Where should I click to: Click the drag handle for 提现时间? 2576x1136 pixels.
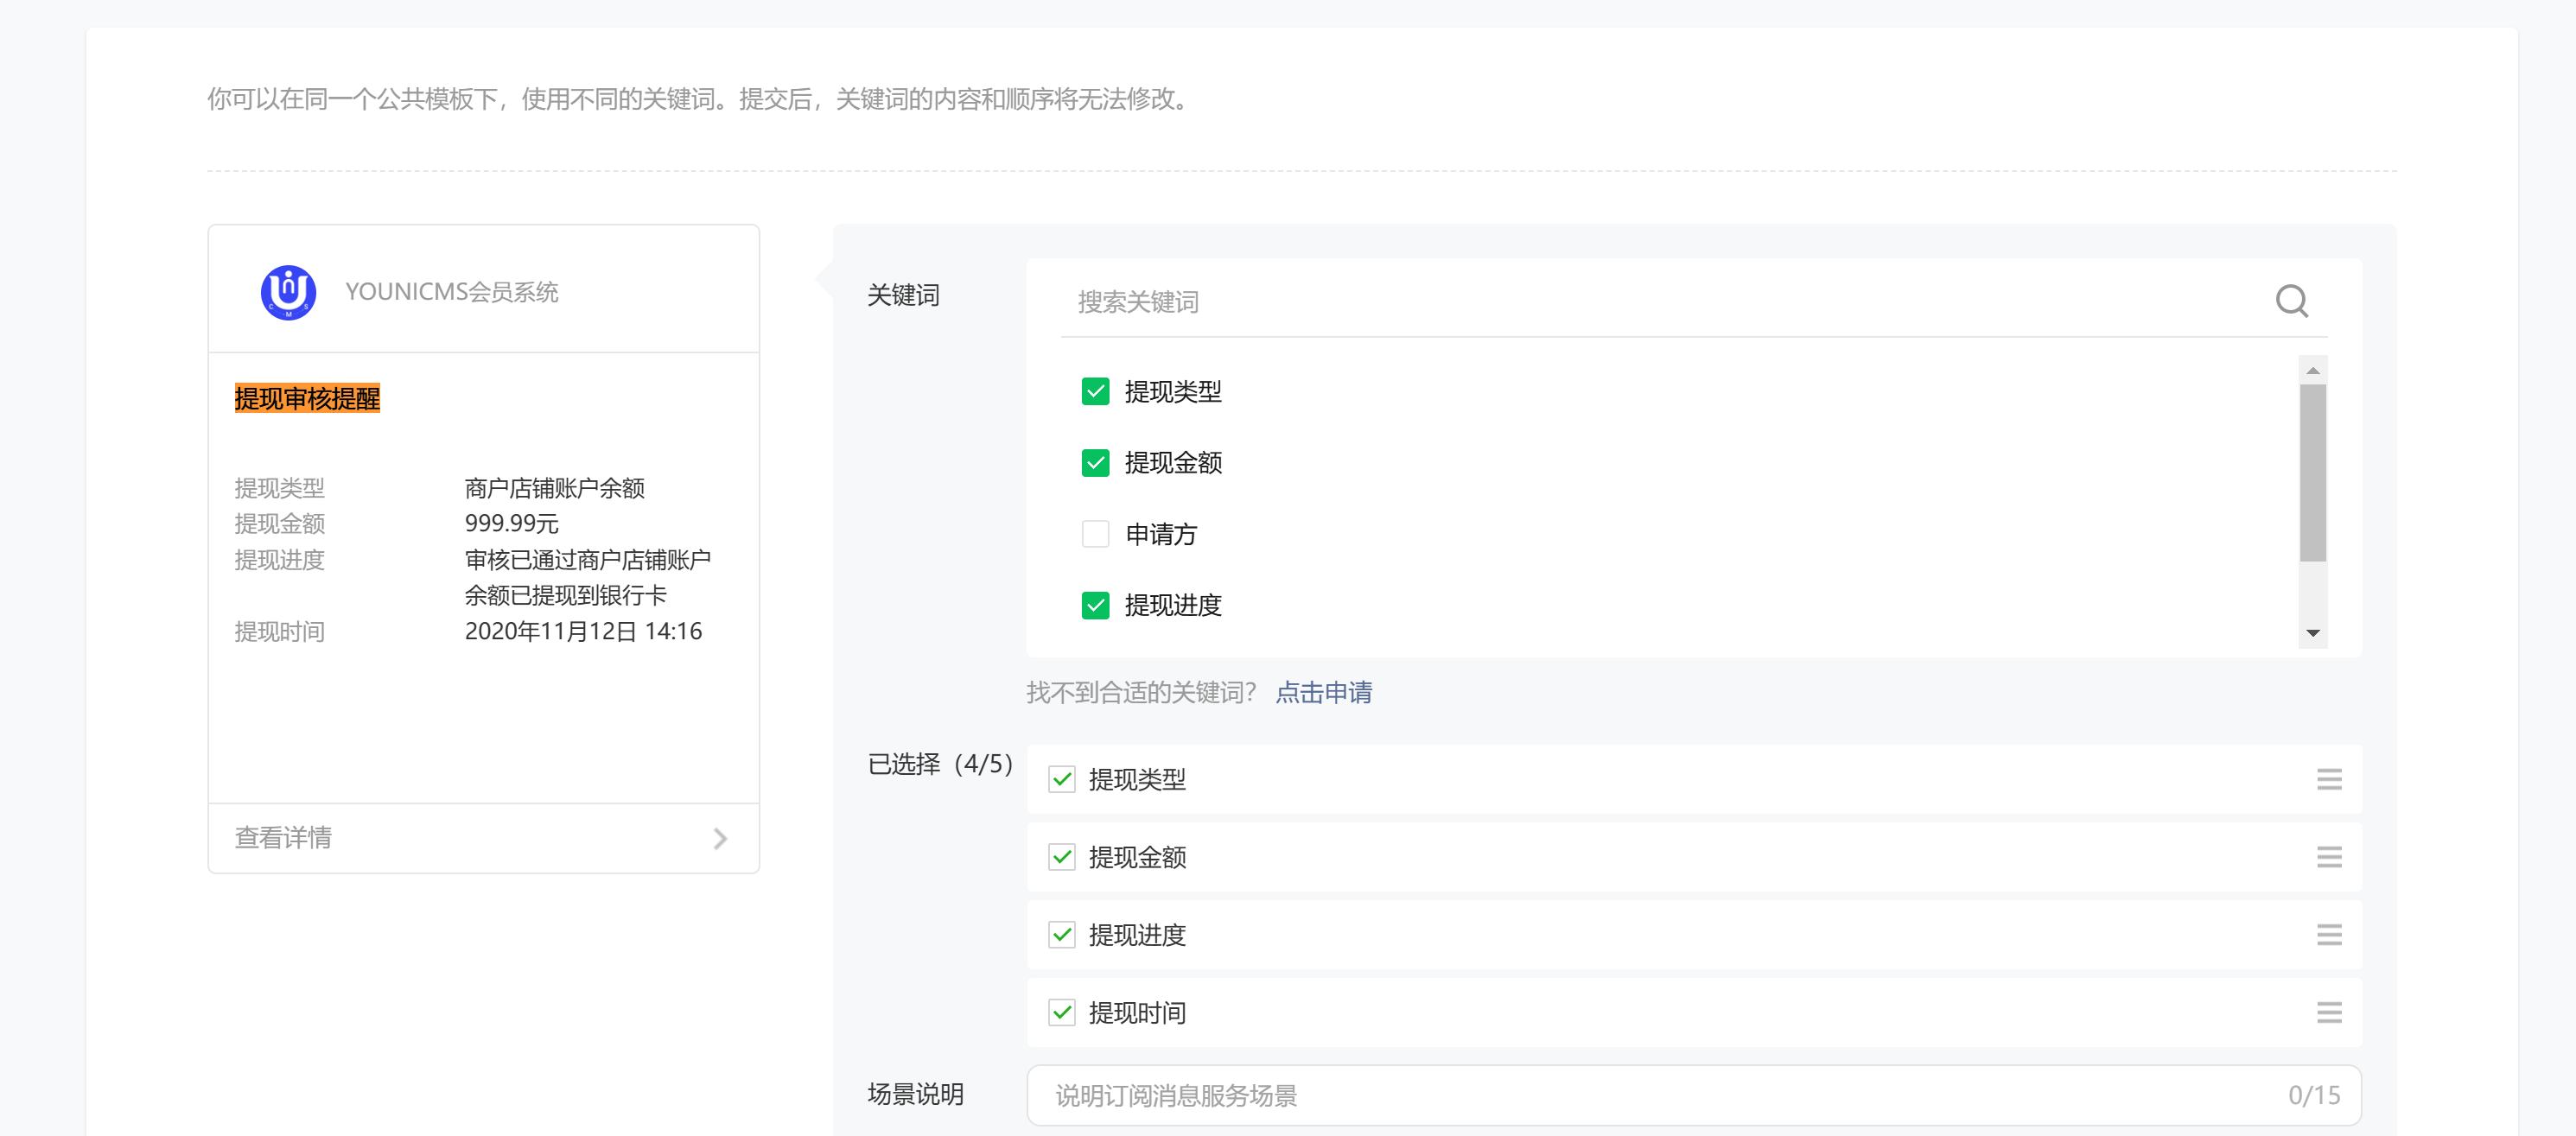click(x=2329, y=1013)
